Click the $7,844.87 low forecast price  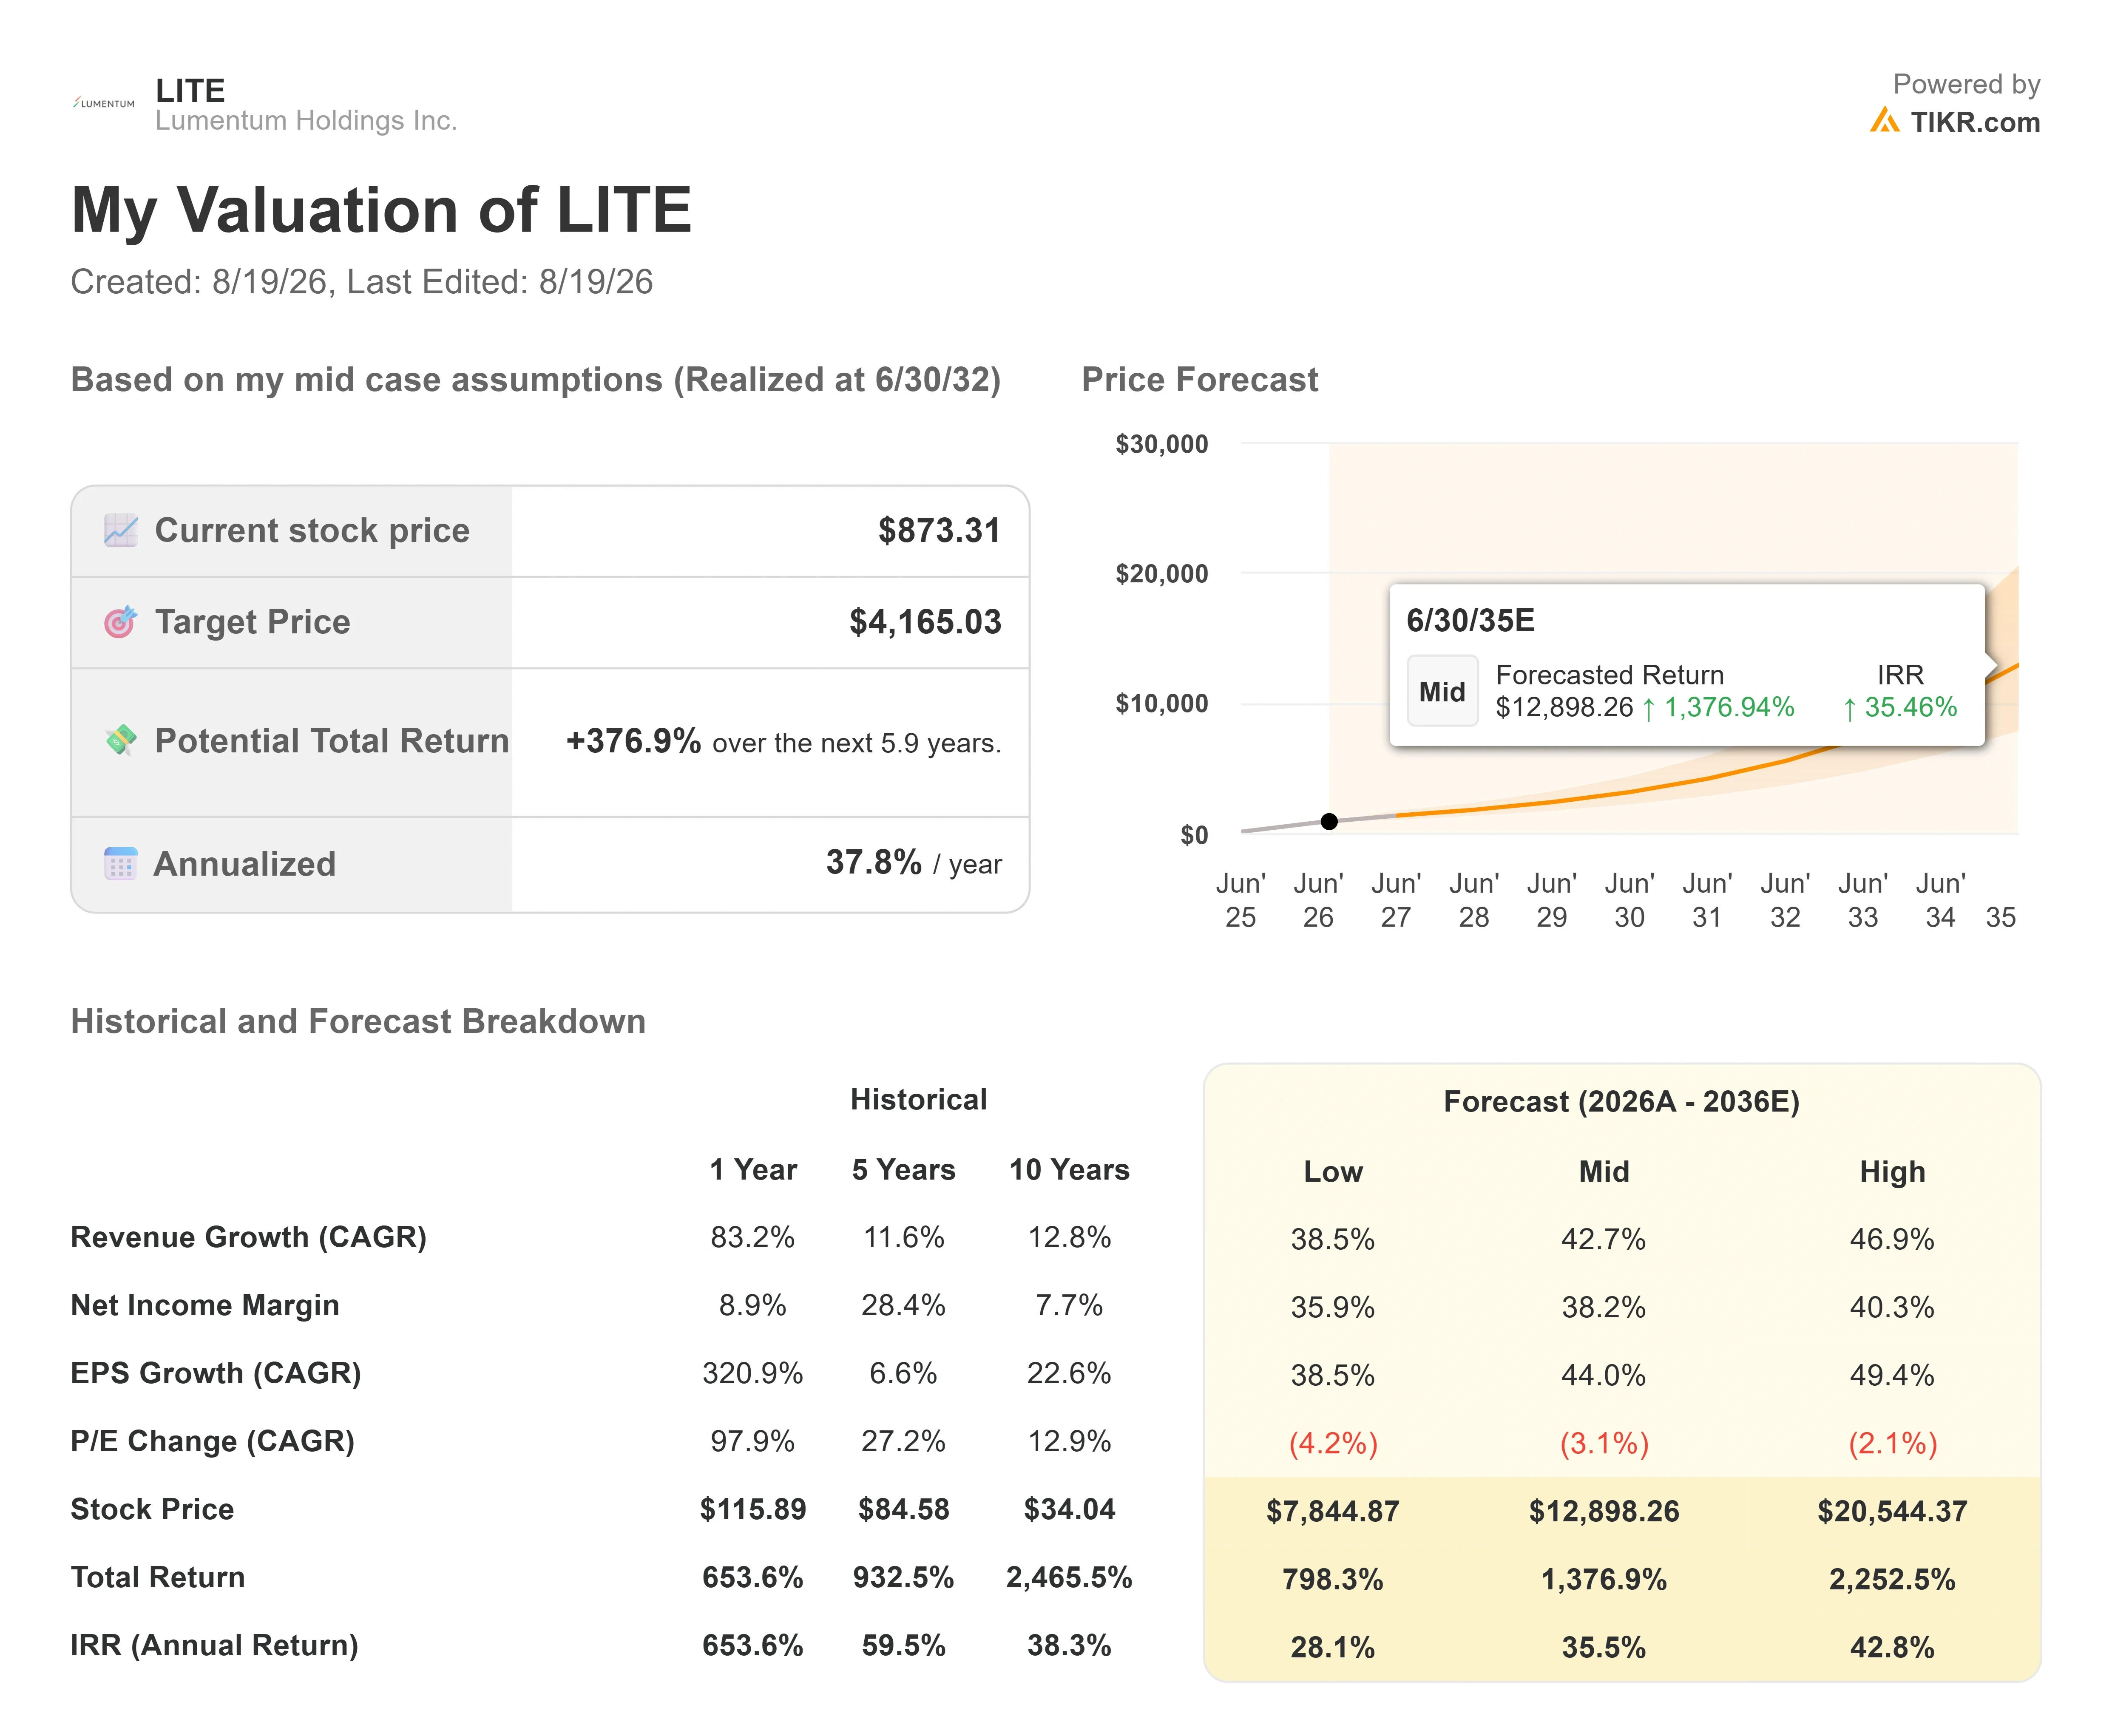pos(1333,1512)
